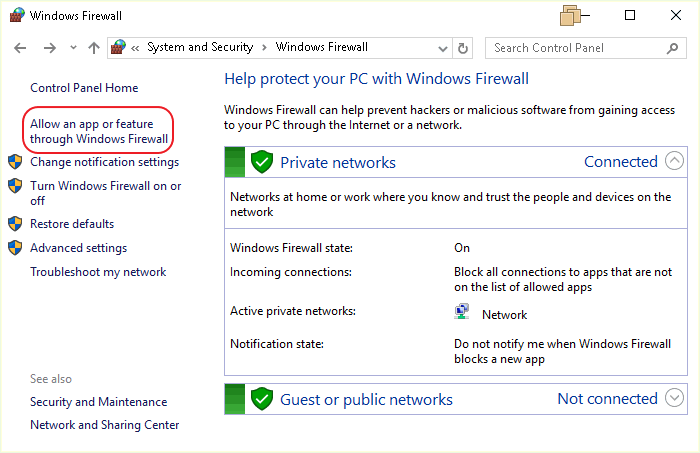Open address bar history dropdown
Screen dimensions: 700x453
(440, 48)
